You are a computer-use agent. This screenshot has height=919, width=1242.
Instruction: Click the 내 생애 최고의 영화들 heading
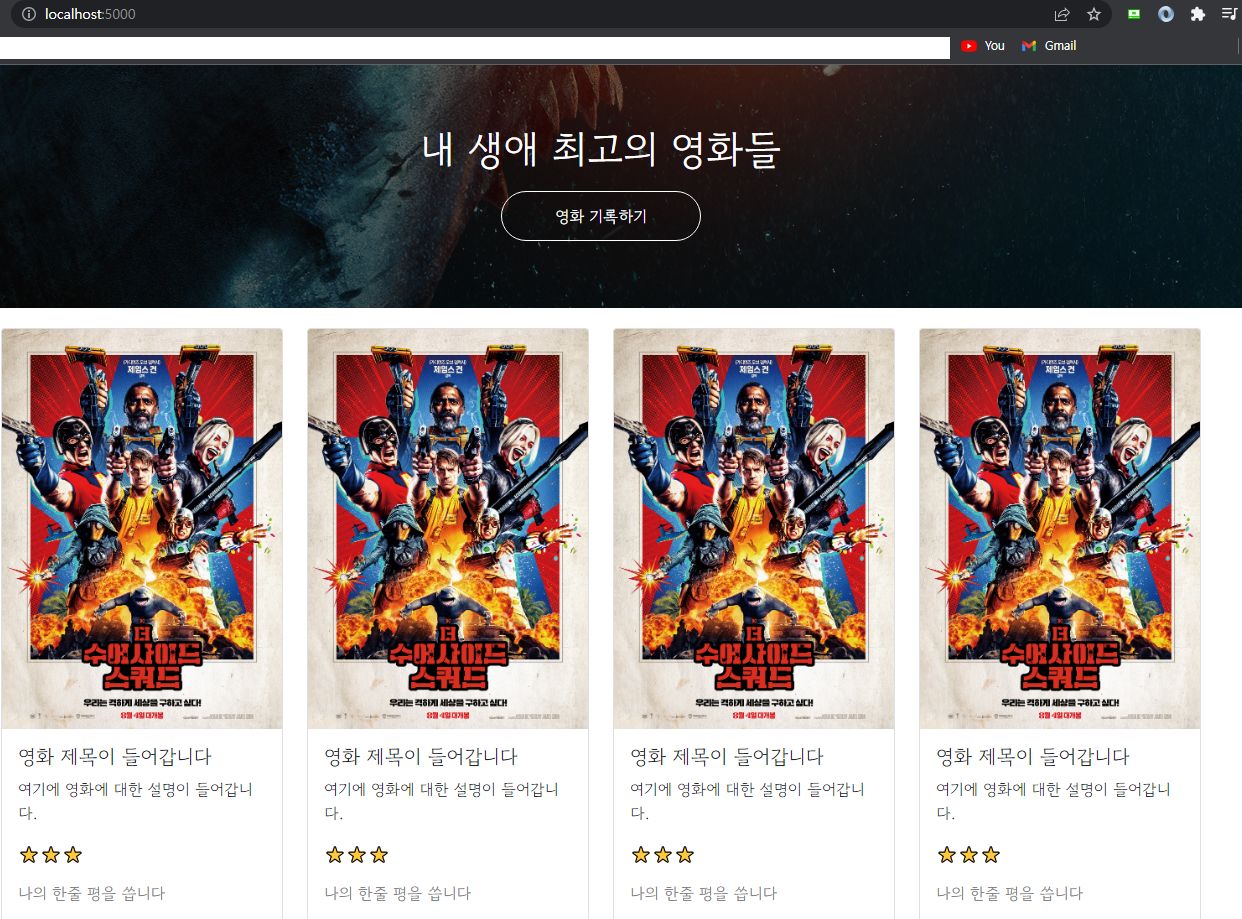(x=601, y=150)
